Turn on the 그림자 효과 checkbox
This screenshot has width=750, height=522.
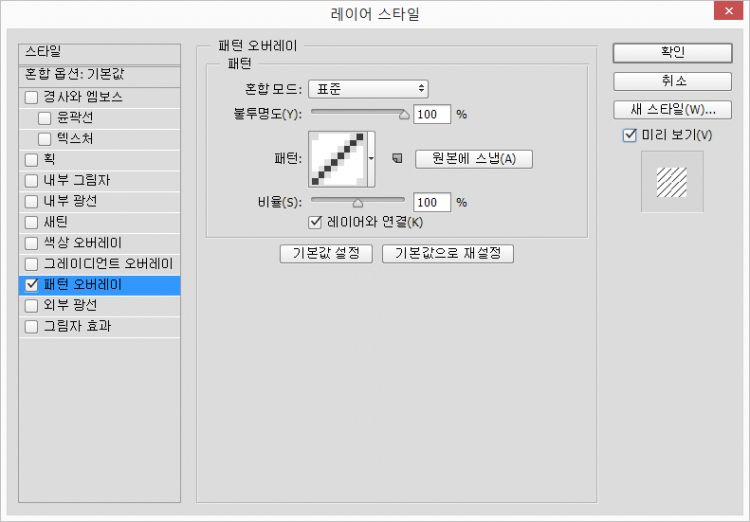[31, 326]
